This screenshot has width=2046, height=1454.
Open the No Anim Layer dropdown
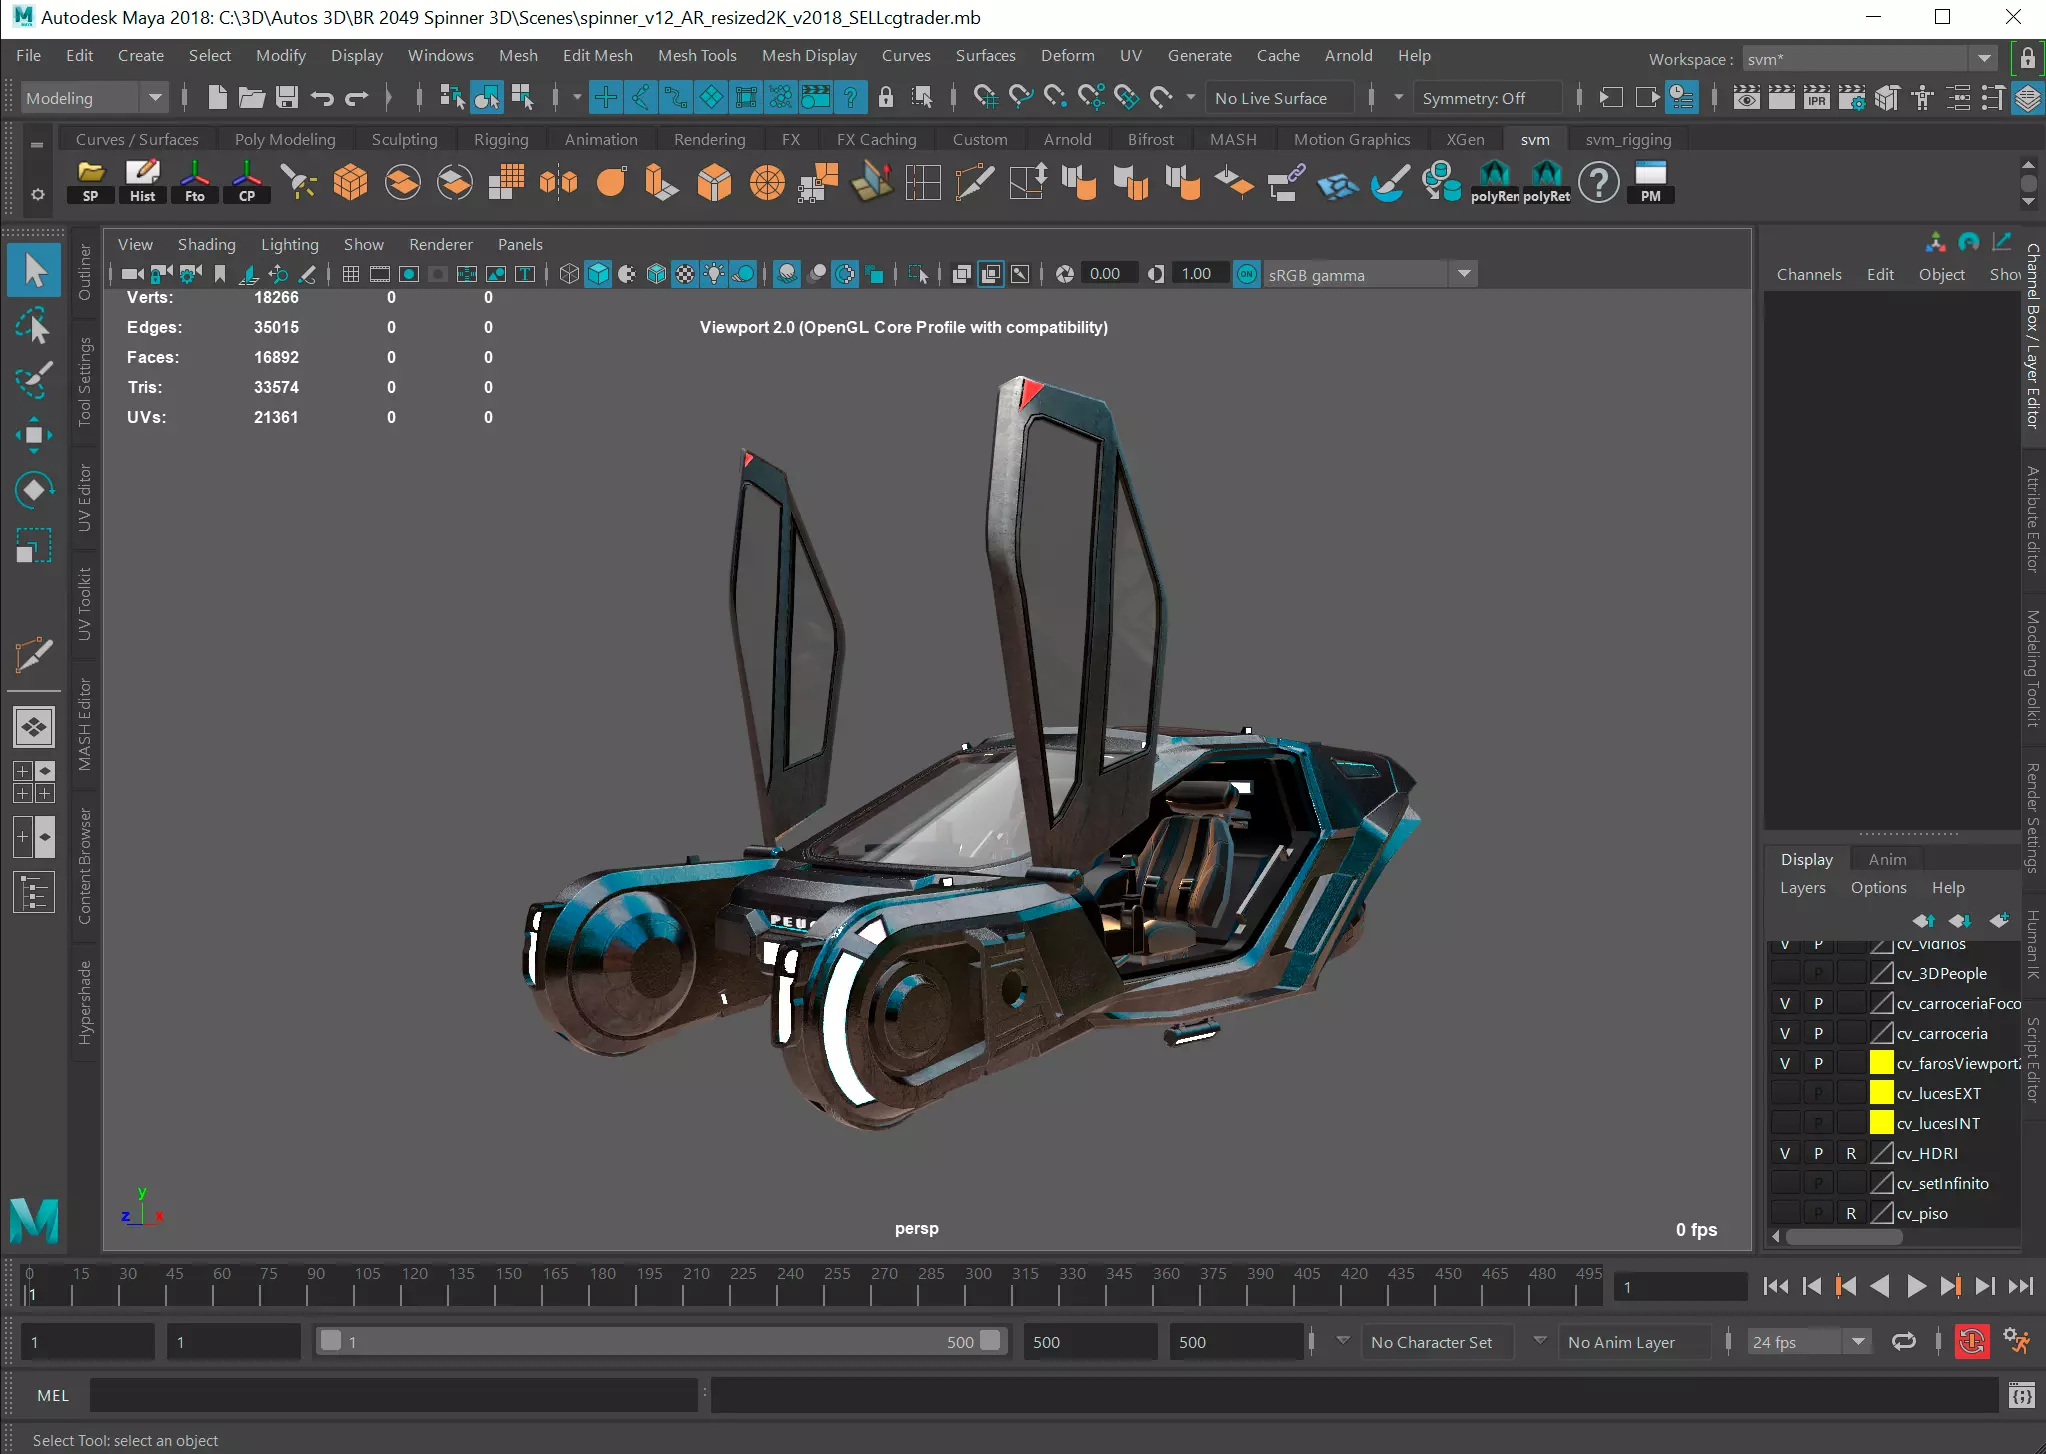point(1636,1342)
